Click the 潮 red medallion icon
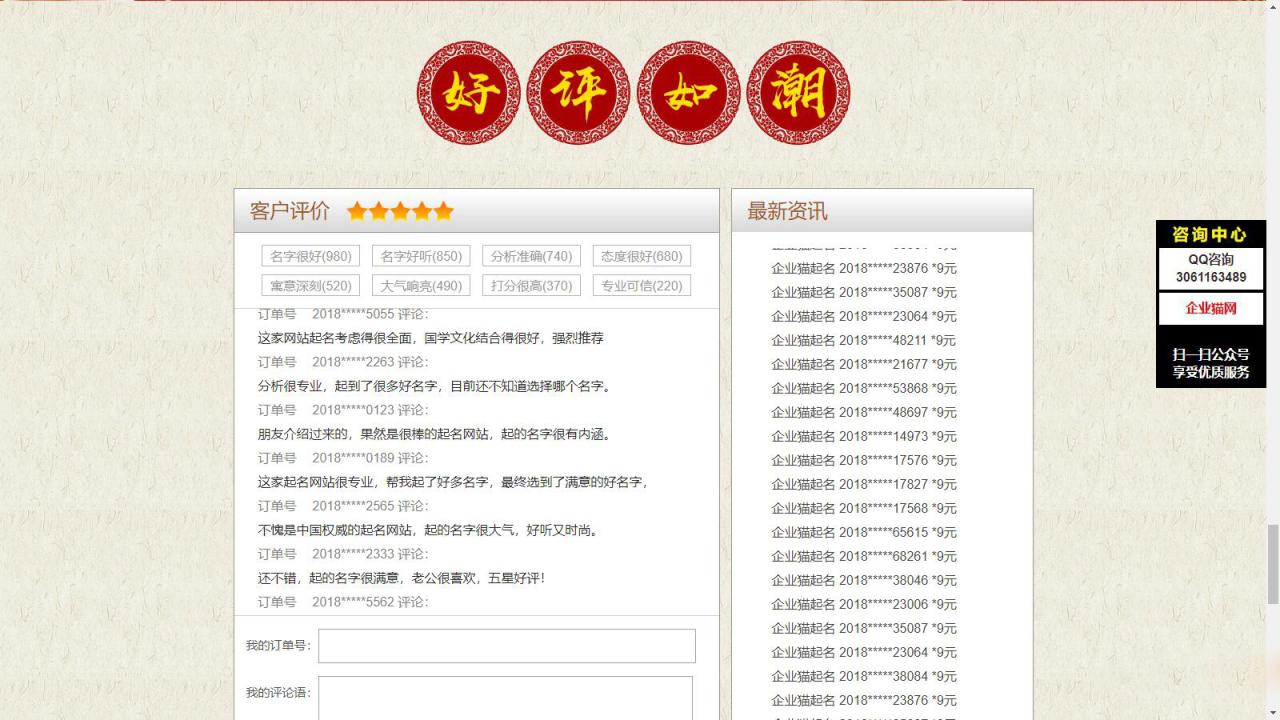This screenshot has width=1280, height=720. coord(796,92)
